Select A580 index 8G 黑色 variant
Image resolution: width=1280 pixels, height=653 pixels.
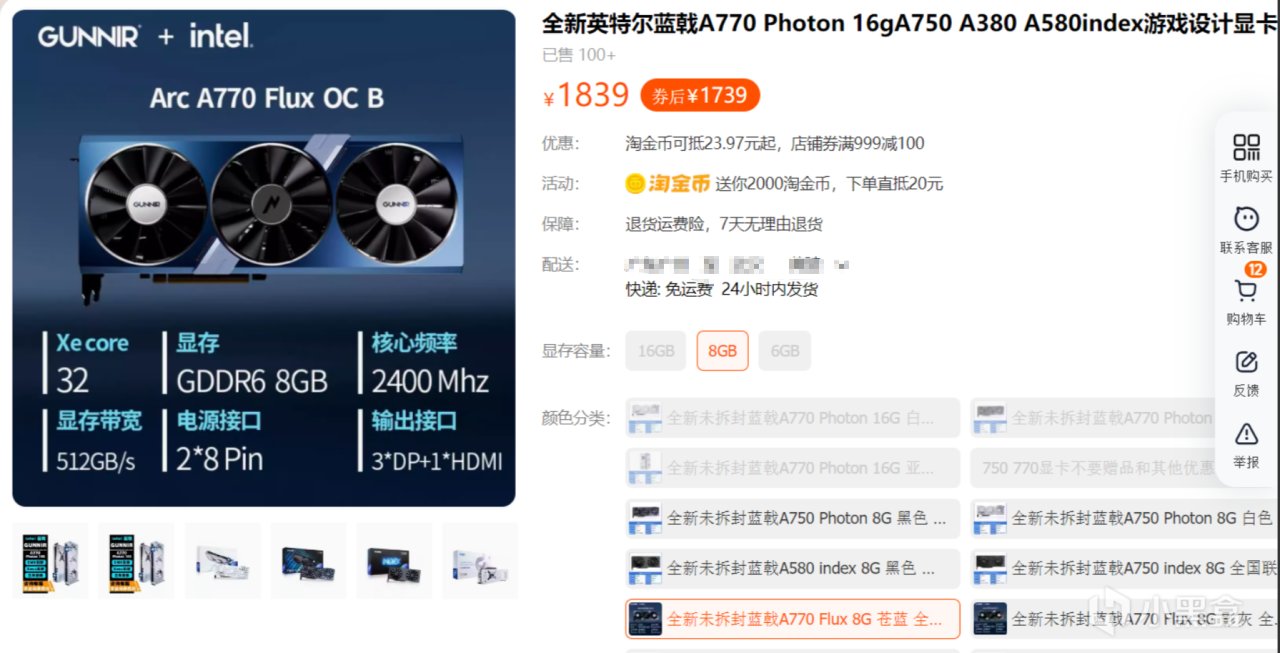point(793,568)
